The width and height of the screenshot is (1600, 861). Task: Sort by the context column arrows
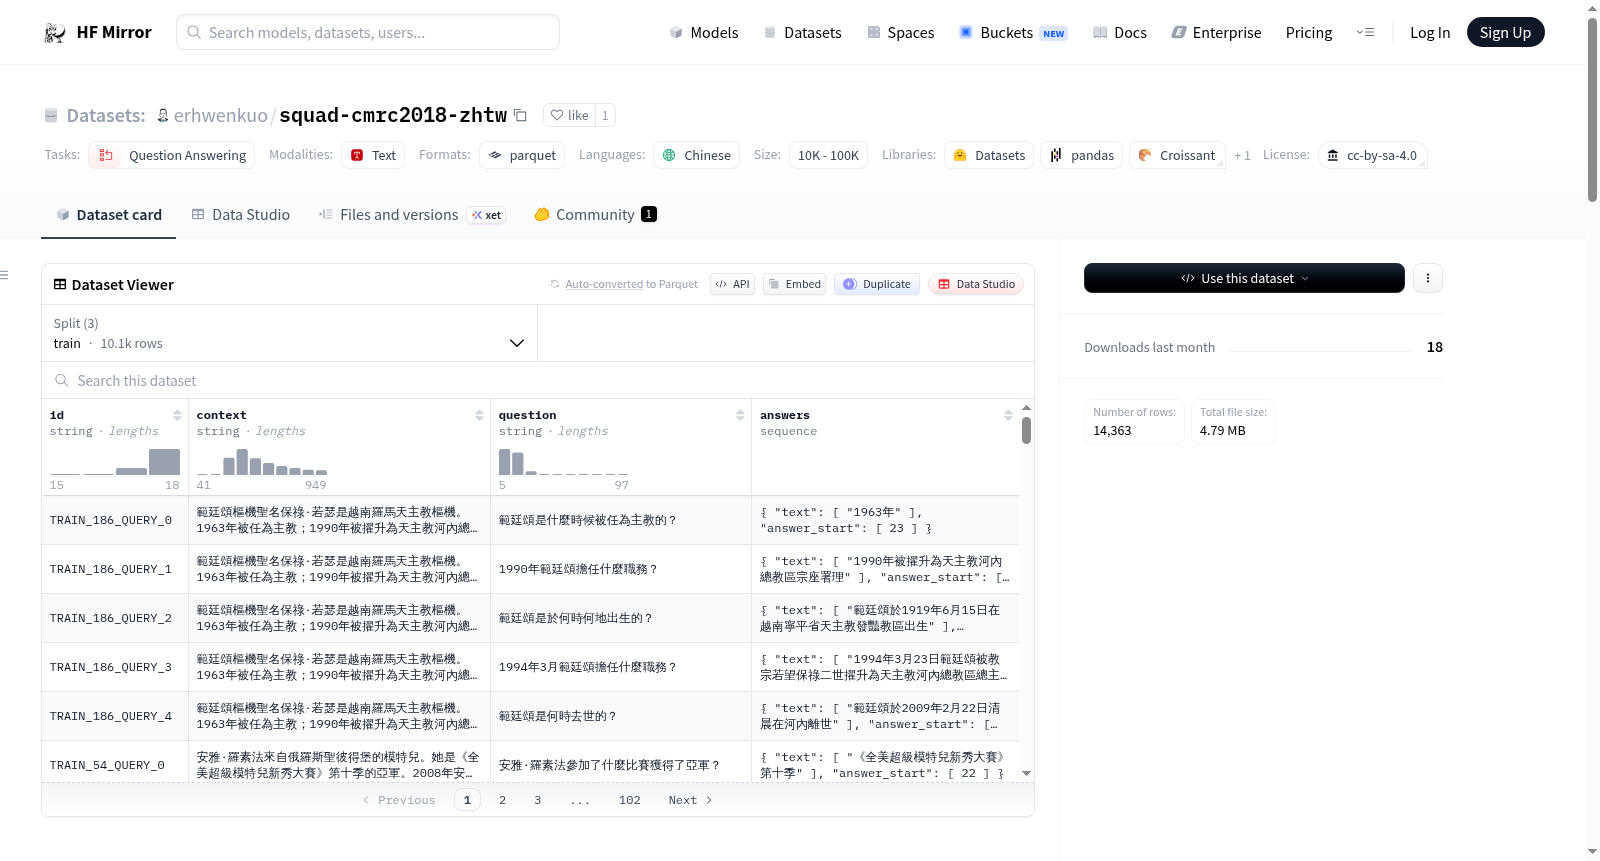pyautogui.click(x=479, y=415)
